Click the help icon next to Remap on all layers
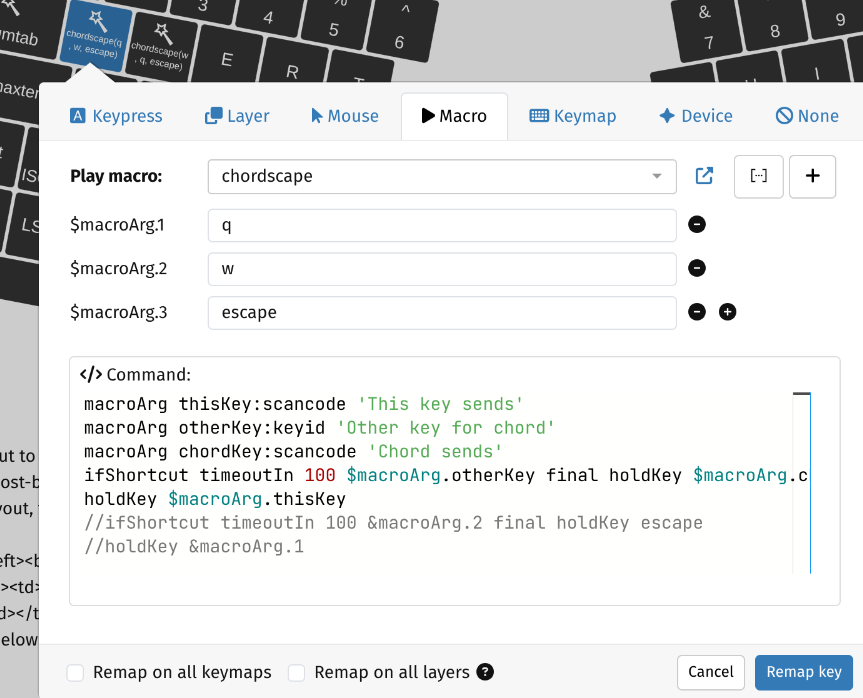The height and width of the screenshot is (698, 863). [x=486, y=672]
